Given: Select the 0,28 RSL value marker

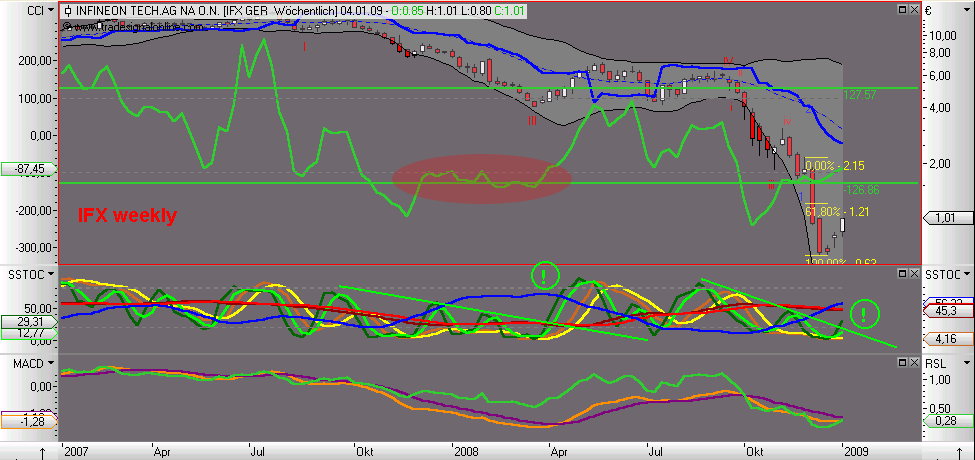Looking at the screenshot, I should pos(948,422).
